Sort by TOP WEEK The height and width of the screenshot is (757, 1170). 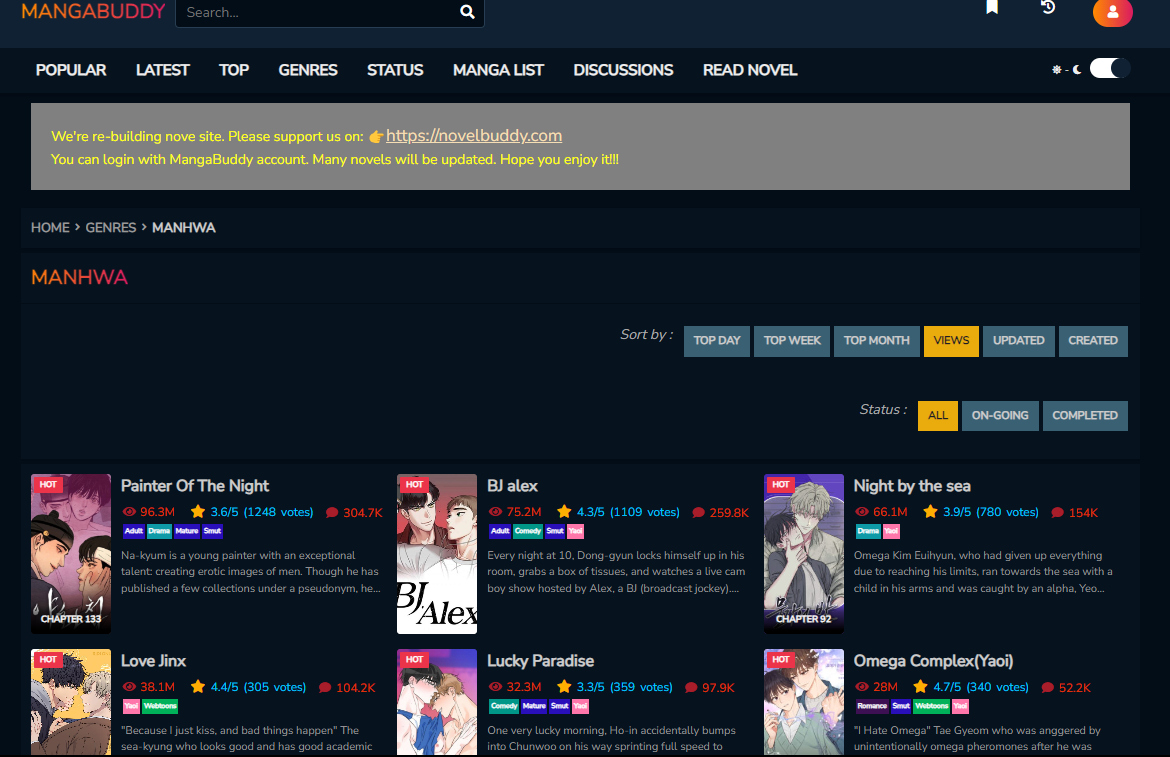792,341
